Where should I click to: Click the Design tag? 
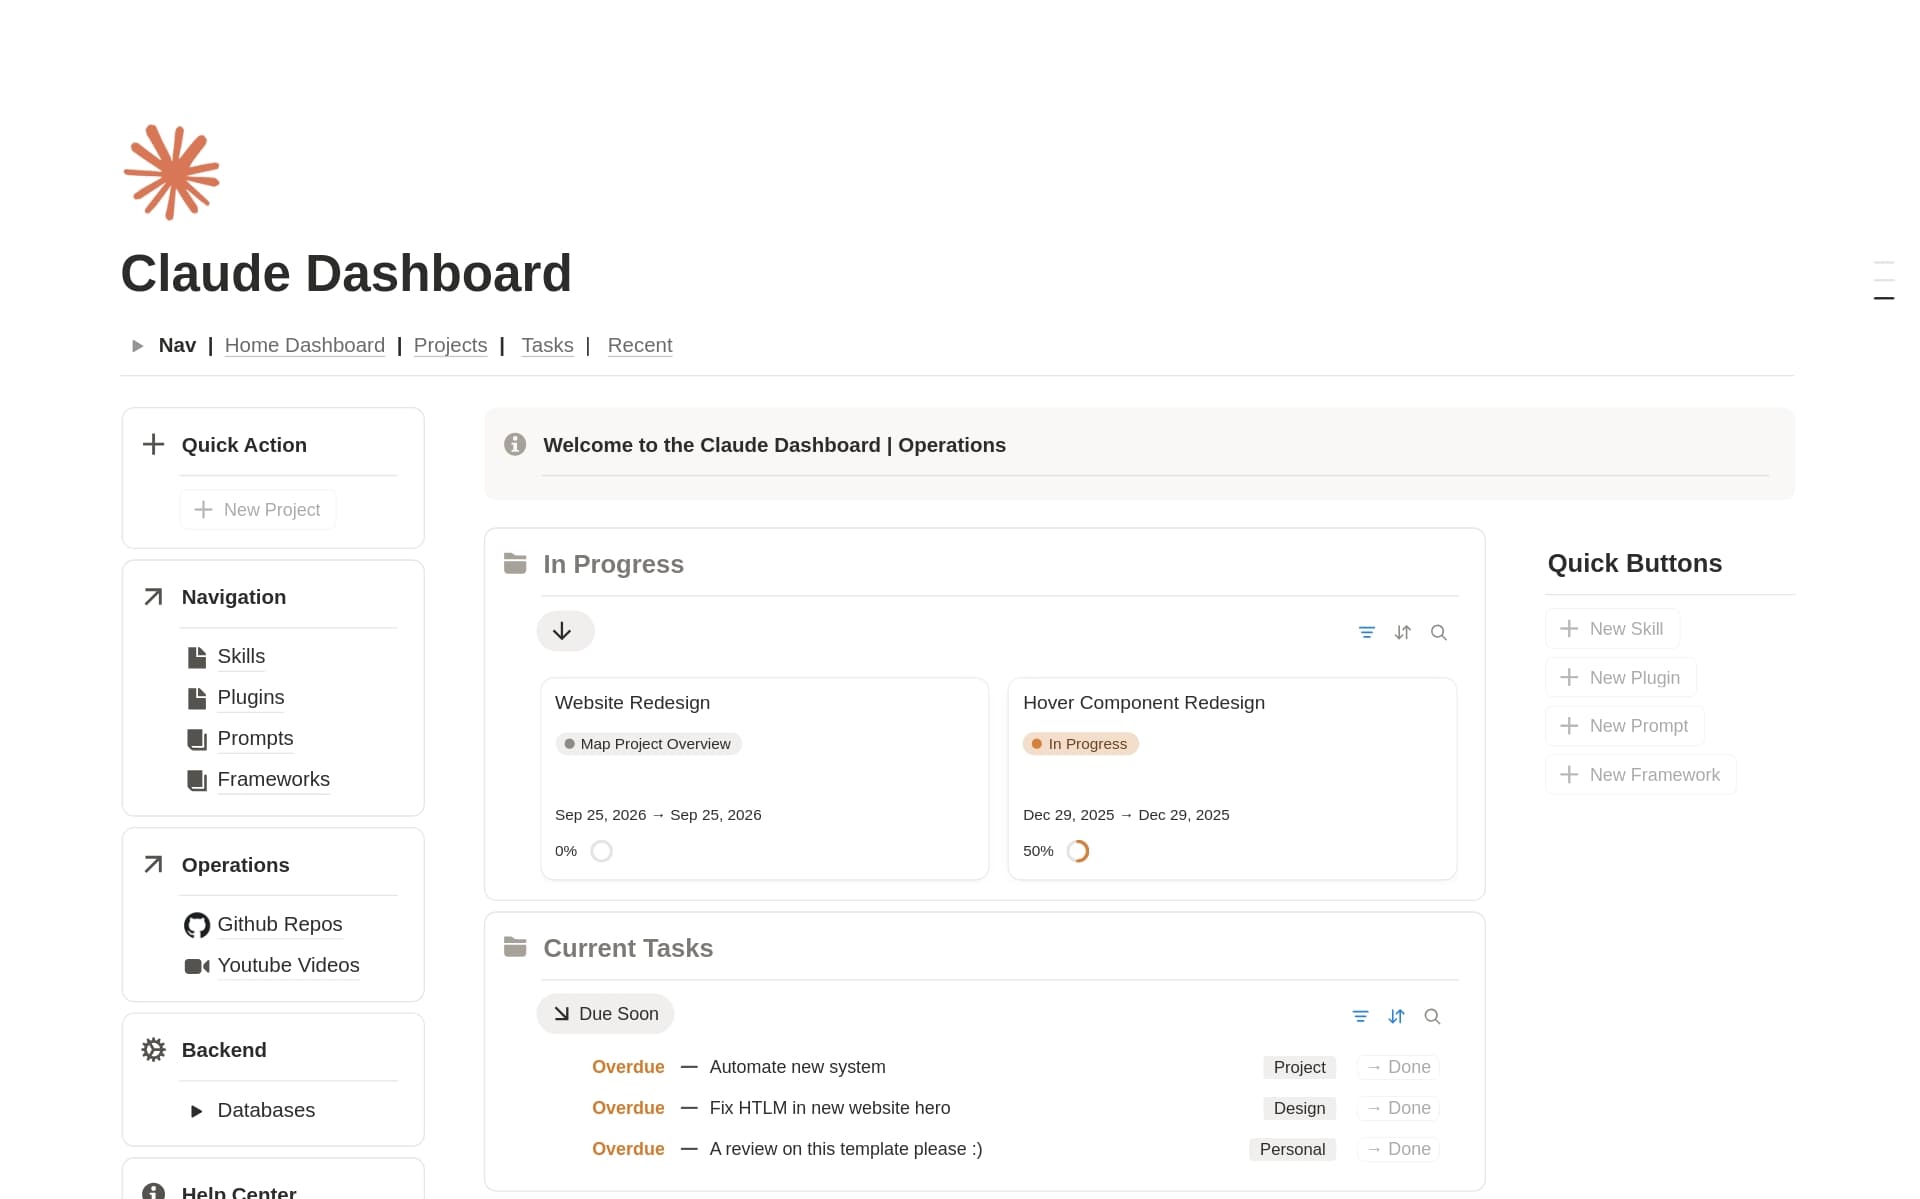1299,1108
